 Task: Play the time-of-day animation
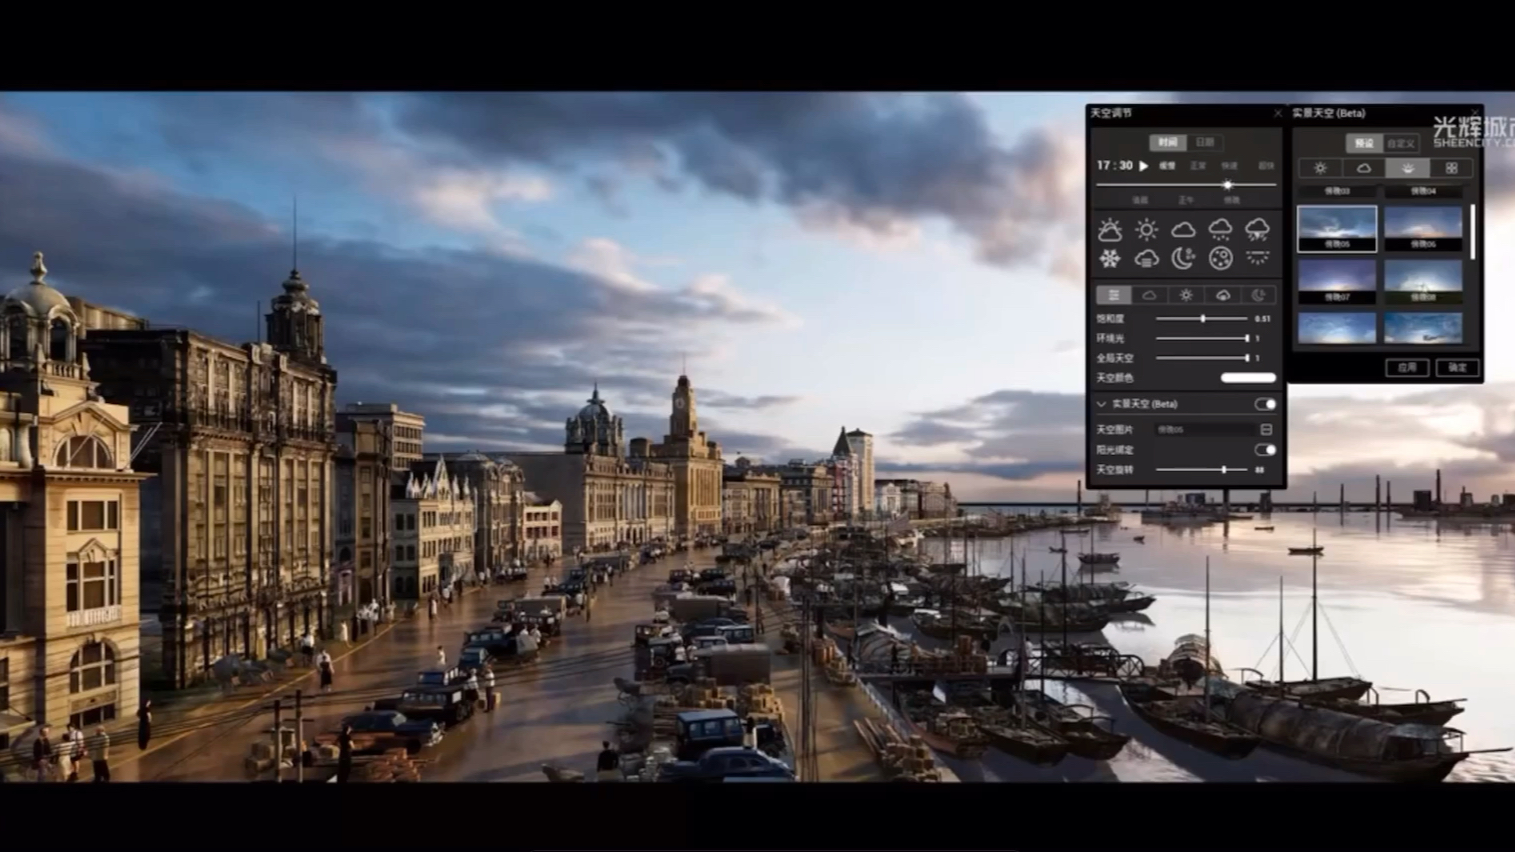[x=1144, y=166]
